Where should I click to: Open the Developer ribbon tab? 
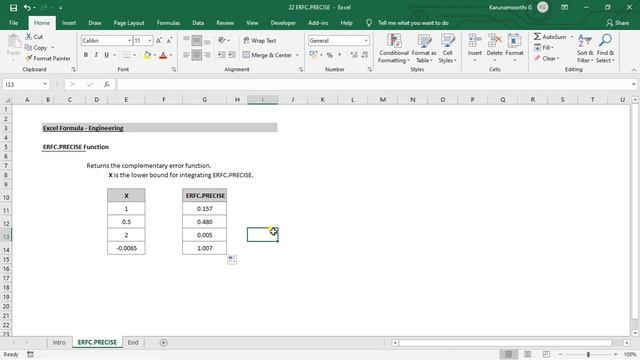[283, 23]
